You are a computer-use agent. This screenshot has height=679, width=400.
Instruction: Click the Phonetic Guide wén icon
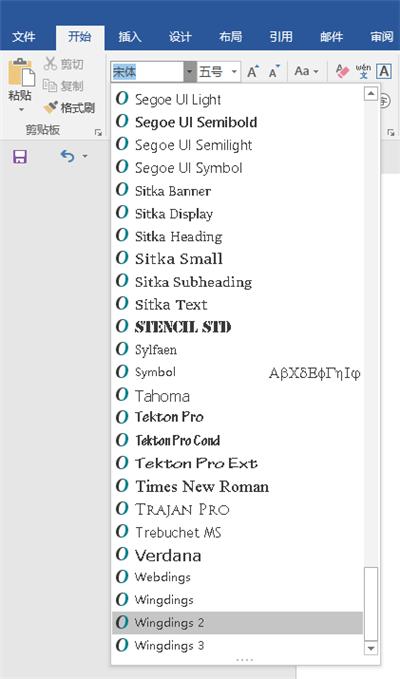tap(363, 71)
